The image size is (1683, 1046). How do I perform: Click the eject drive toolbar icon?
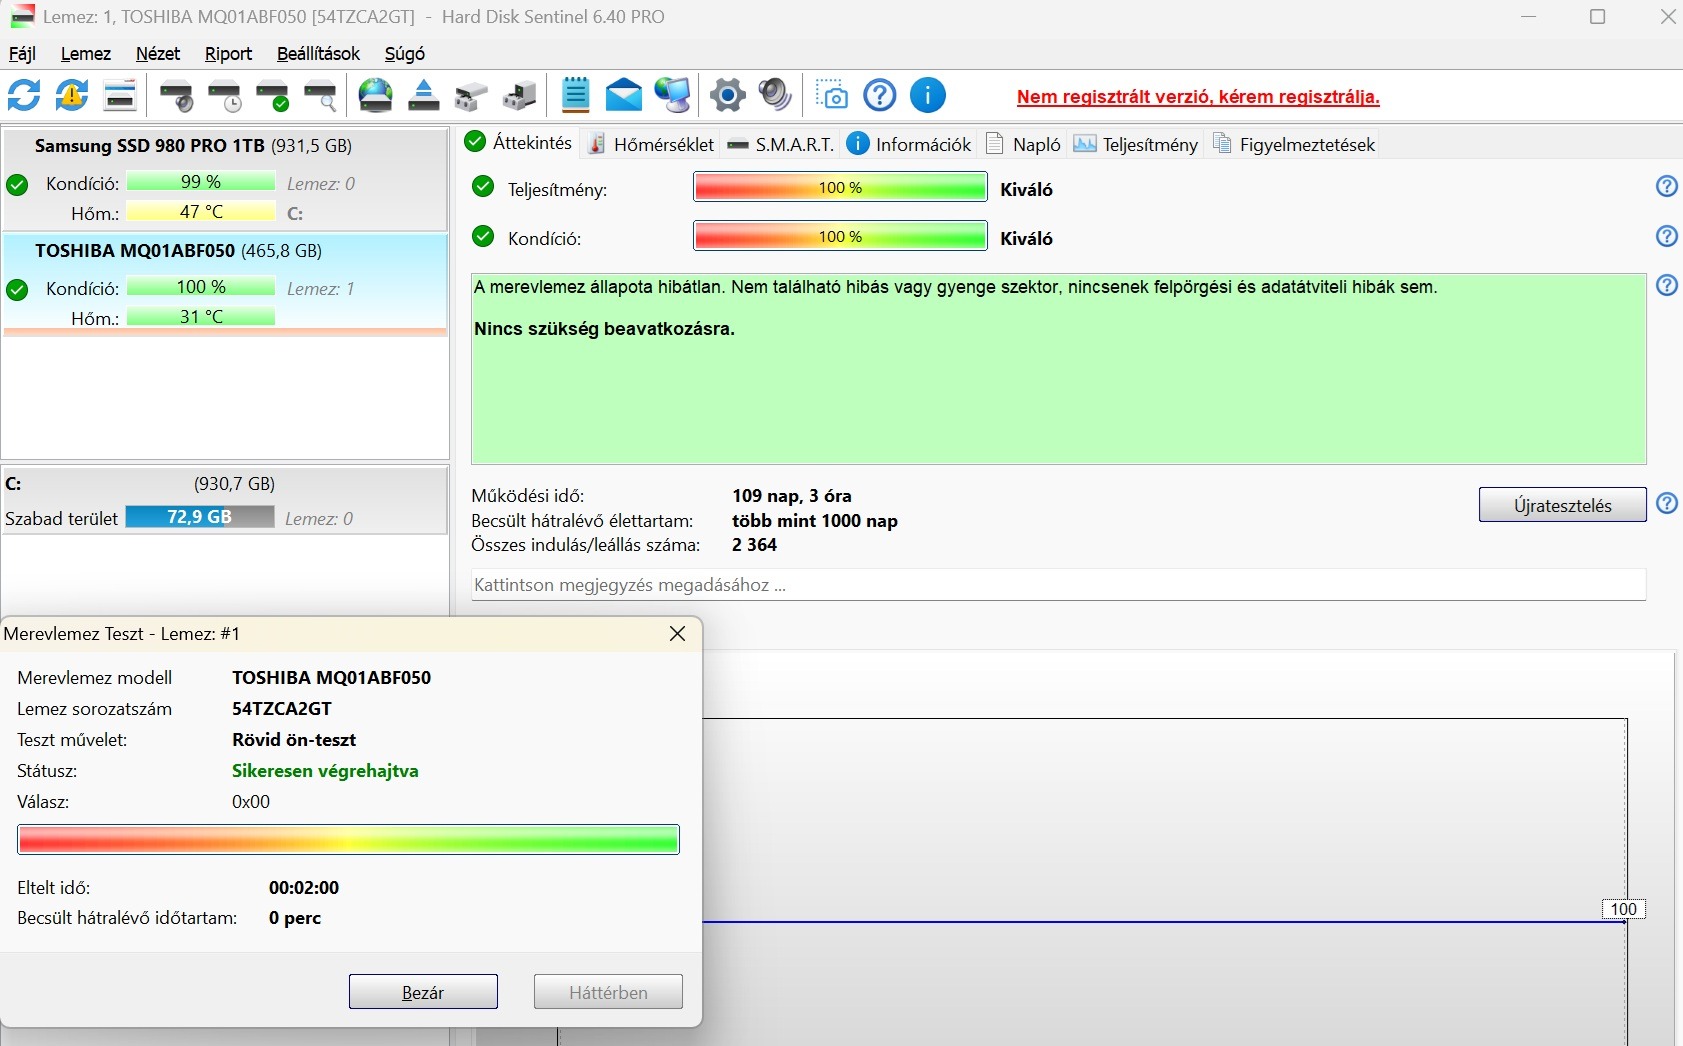[424, 96]
